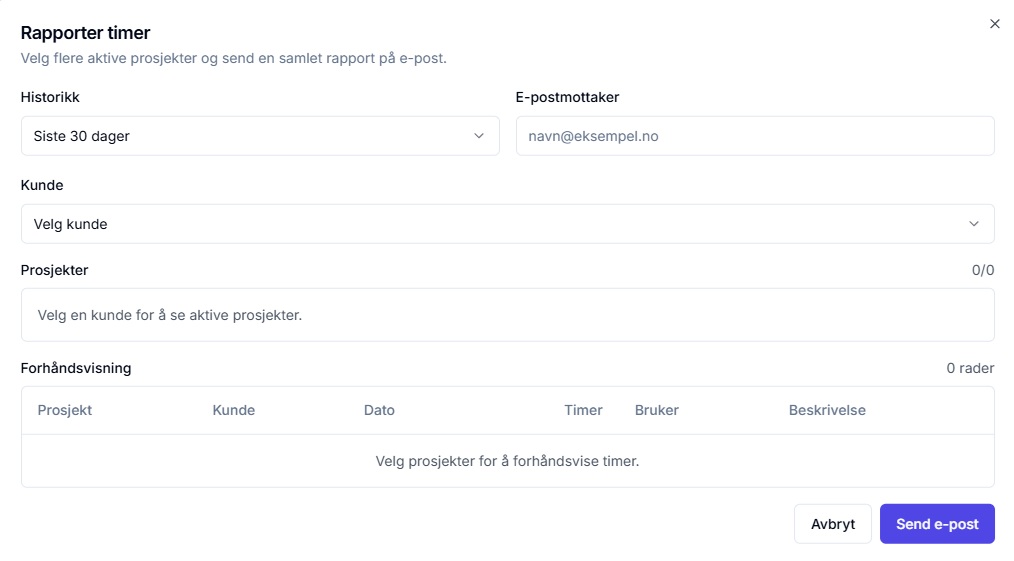Click the Prosjekter section label

click(54, 270)
